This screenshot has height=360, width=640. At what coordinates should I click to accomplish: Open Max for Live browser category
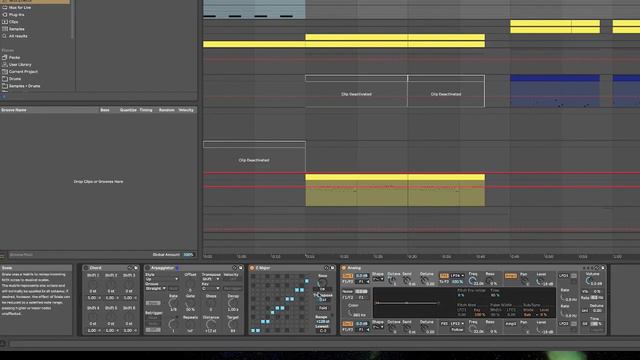tap(19, 7)
